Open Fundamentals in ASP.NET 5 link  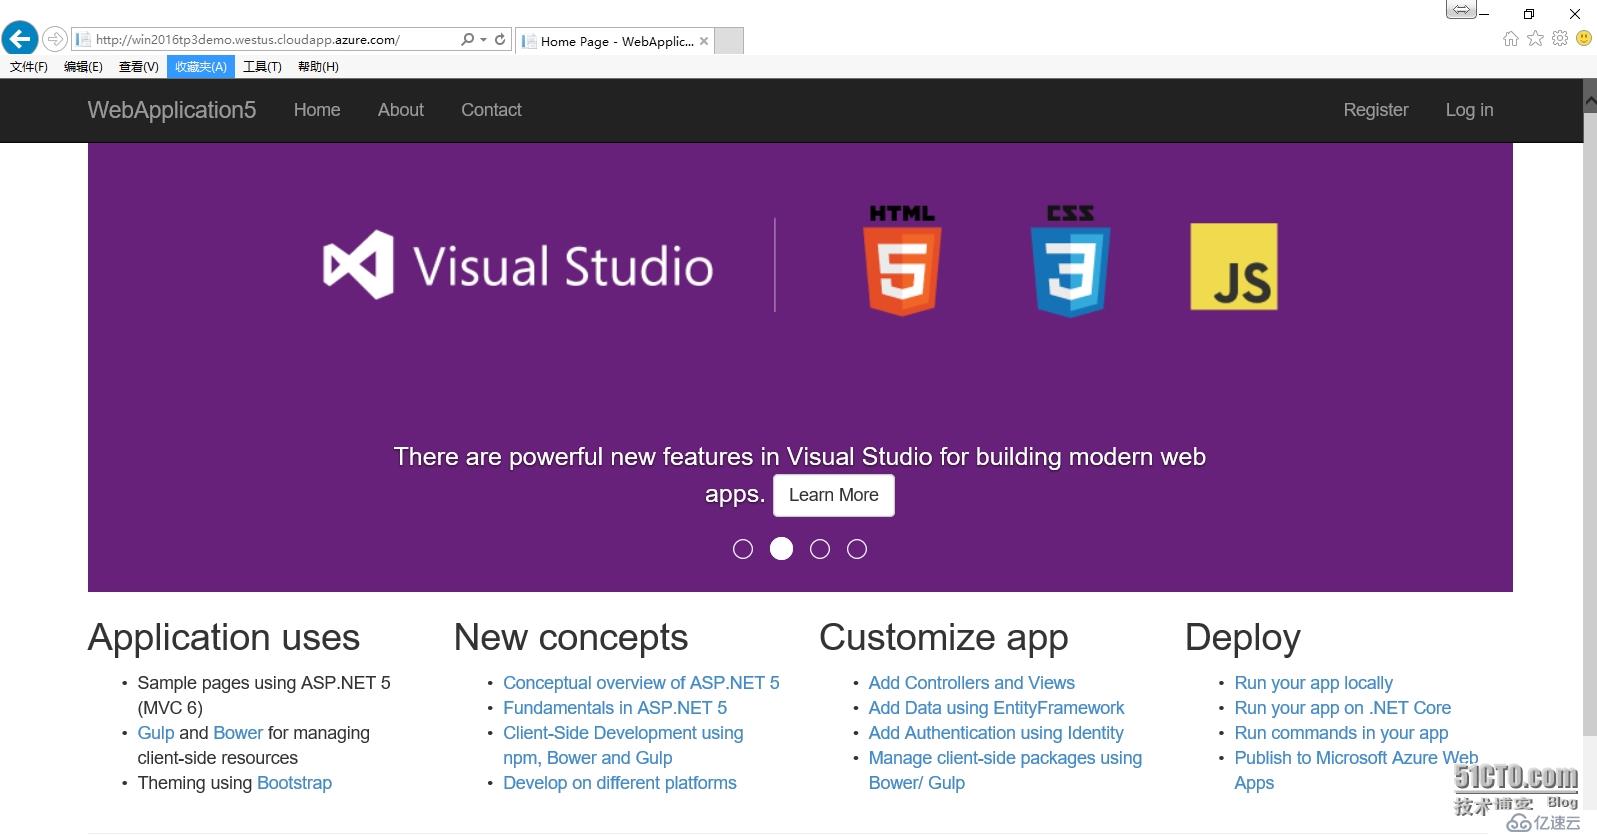click(x=615, y=708)
